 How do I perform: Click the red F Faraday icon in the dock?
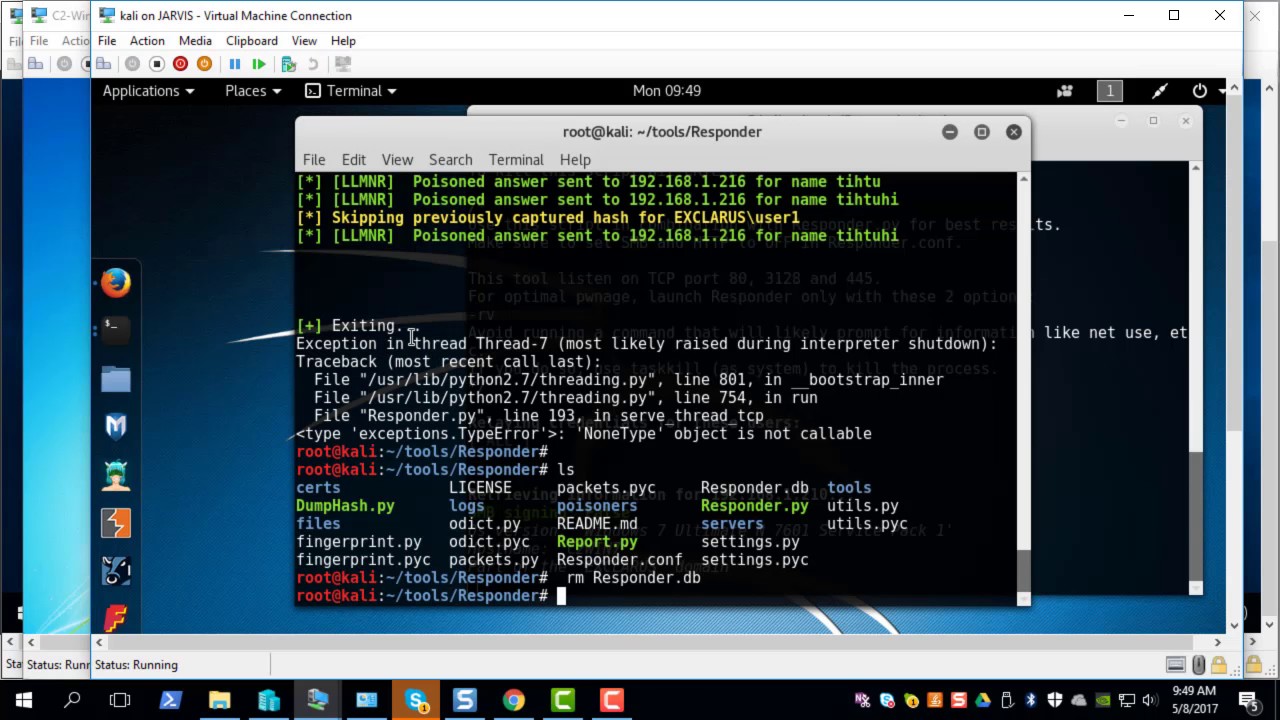[x=116, y=617]
